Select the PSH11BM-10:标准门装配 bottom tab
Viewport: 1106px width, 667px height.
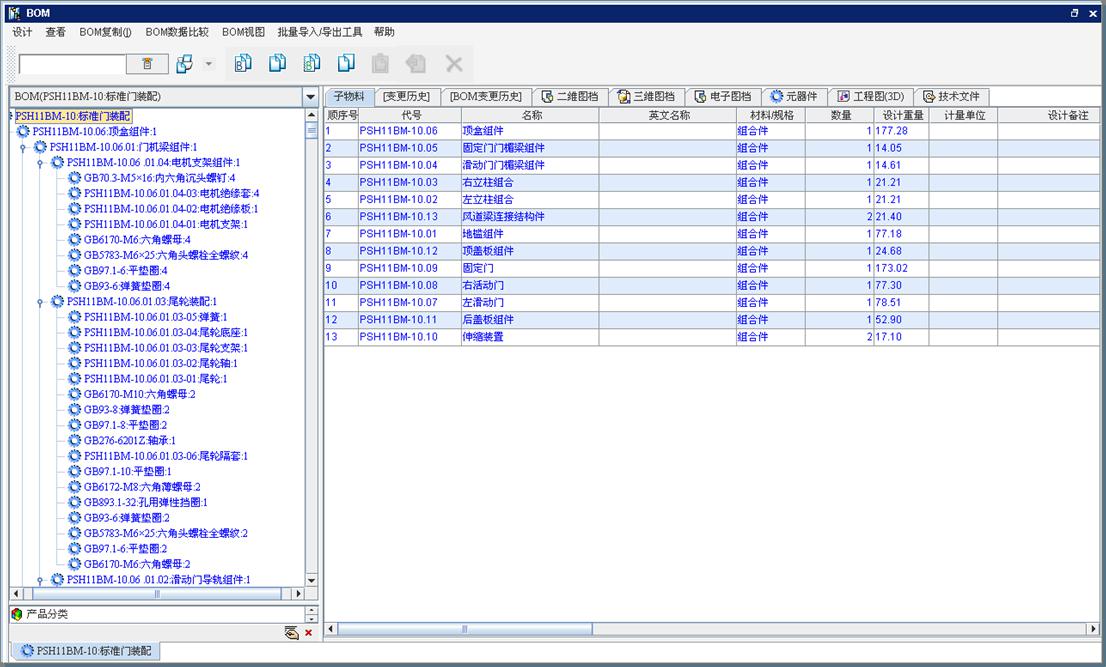tap(86, 651)
